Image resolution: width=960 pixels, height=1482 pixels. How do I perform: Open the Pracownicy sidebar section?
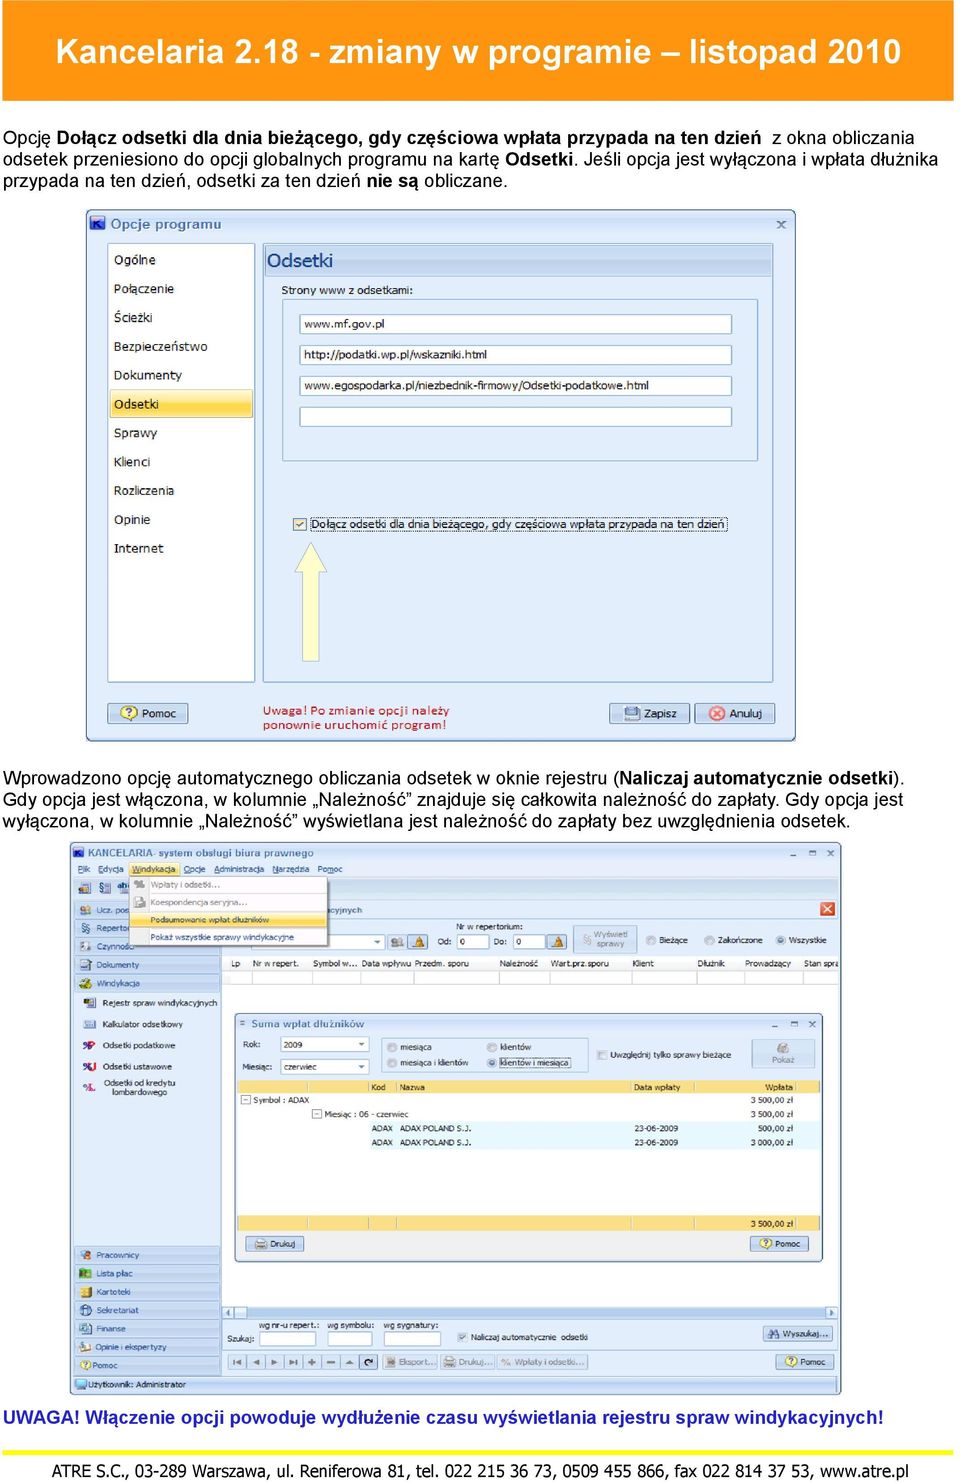coord(147,1255)
